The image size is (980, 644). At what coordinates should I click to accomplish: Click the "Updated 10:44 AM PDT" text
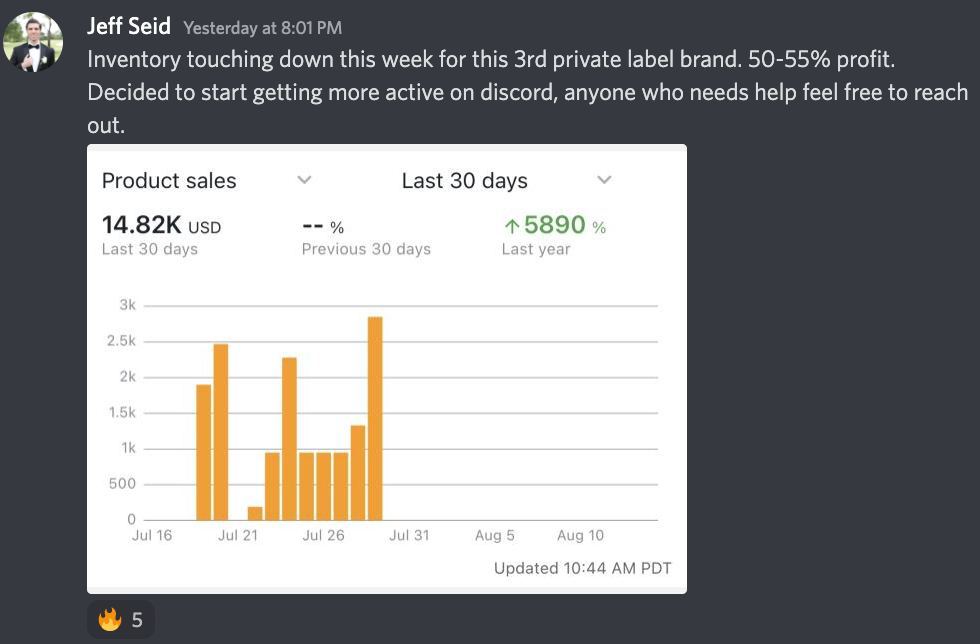coord(582,568)
